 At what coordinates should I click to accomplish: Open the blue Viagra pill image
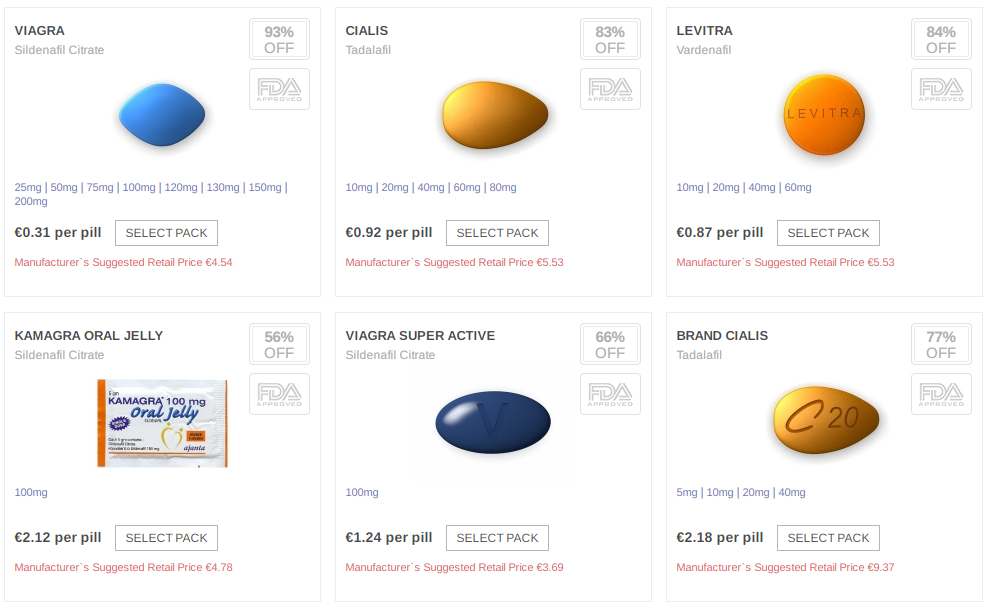[162, 116]
